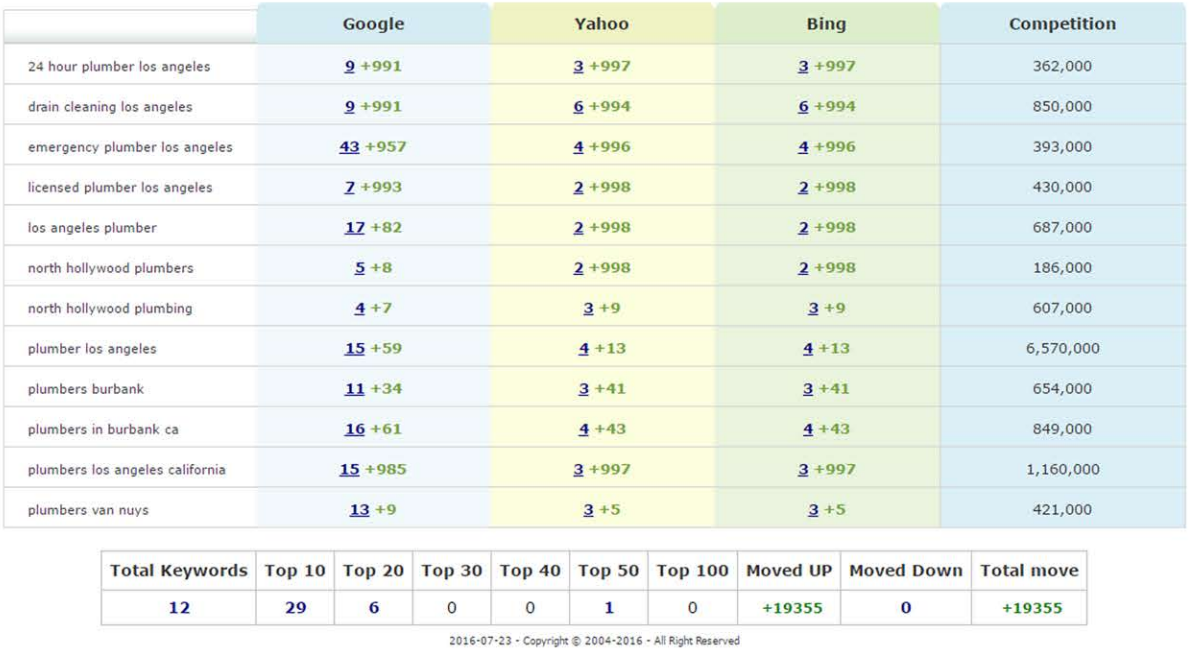The width and height of the screenshot is (1189, 655).
Task: Click Yahoo rank 4 for emergency plumber los angeles
Action: [579, 146]
